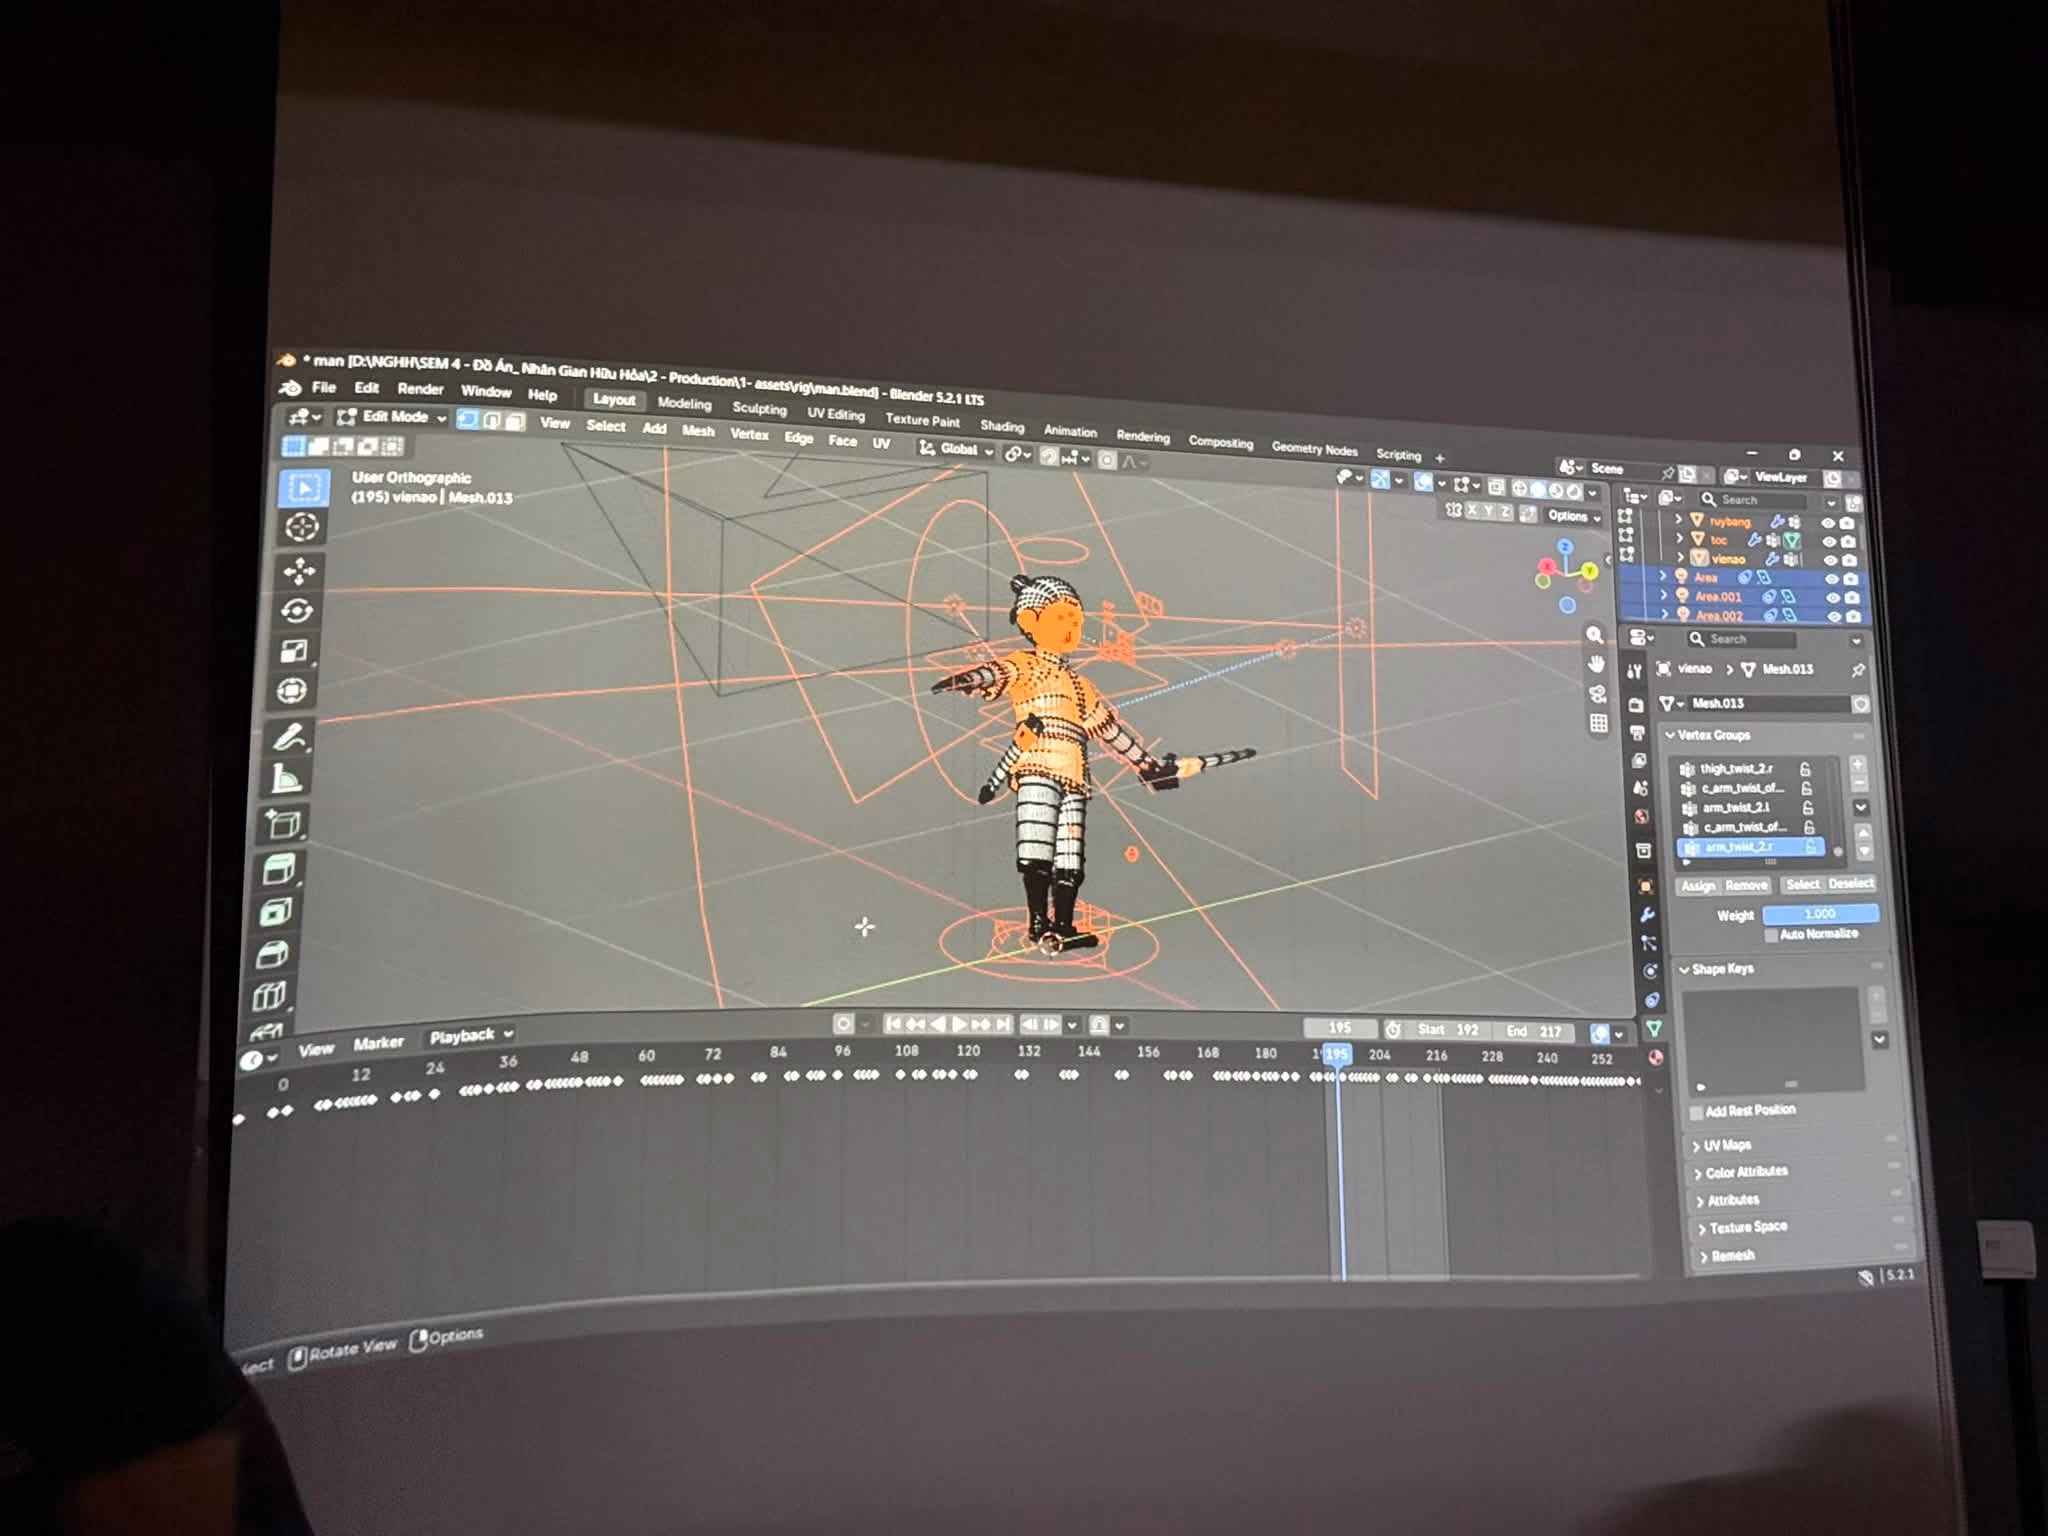Switch to the Sculpting workspace tab
The image size is (2048, 1536).
(759, 408)
